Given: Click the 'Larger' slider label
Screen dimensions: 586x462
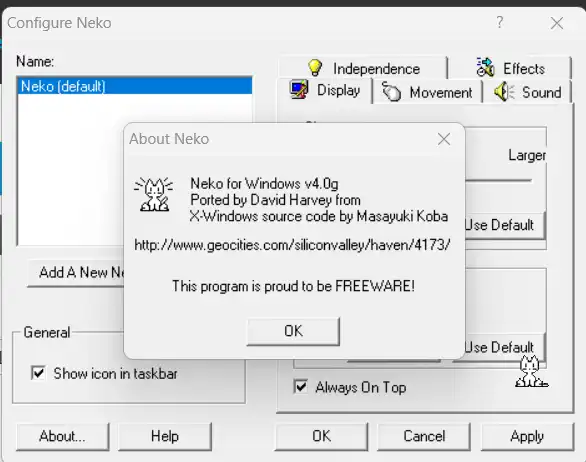Looking at the screenshot, I should tap(527, 155).
